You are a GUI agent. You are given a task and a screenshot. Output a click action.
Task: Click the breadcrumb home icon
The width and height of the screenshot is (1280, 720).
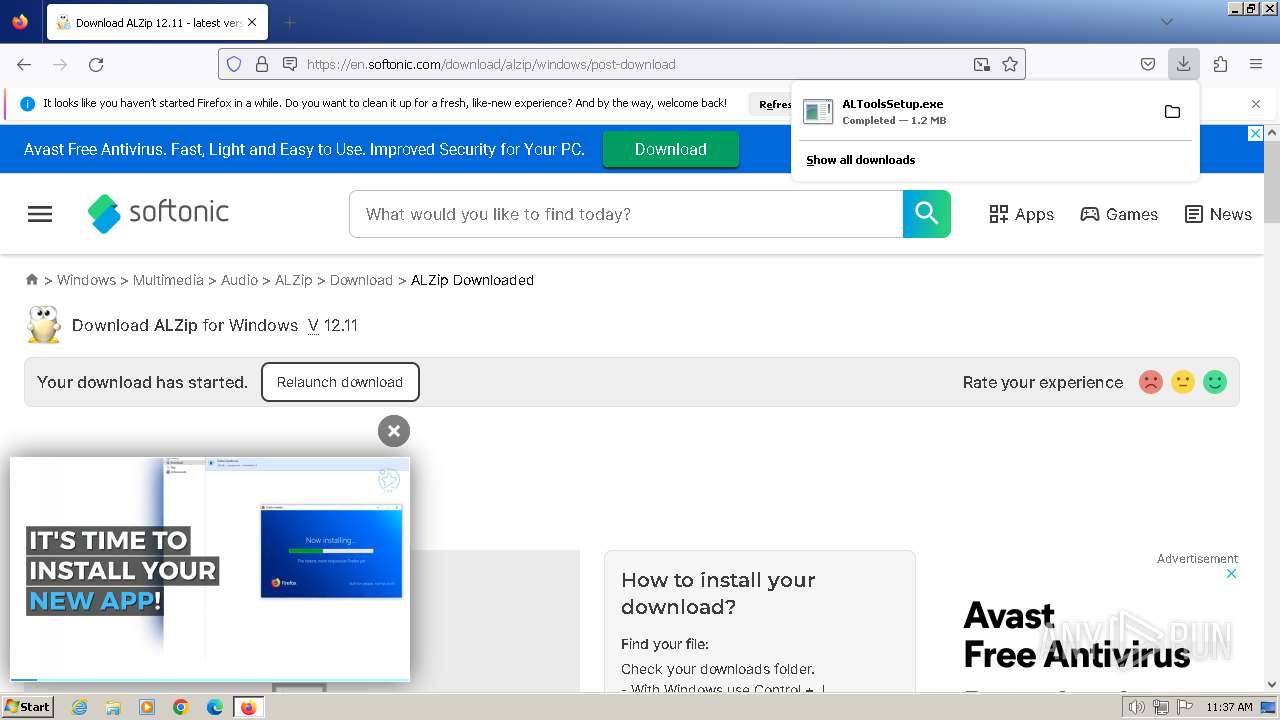coord(32,280)
